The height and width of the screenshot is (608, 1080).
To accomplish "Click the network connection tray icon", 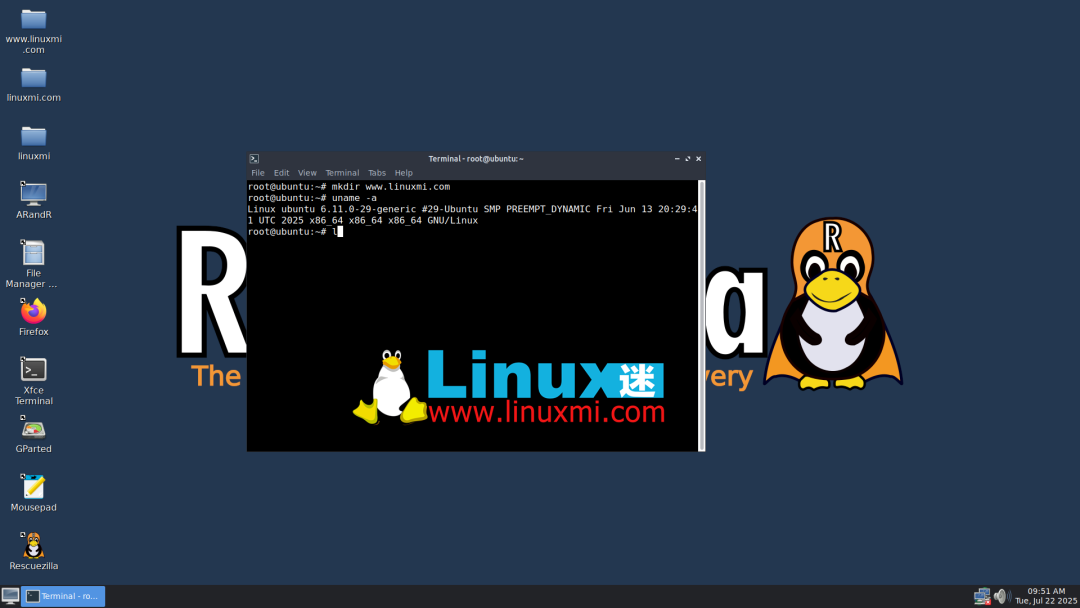I will 982,596.
